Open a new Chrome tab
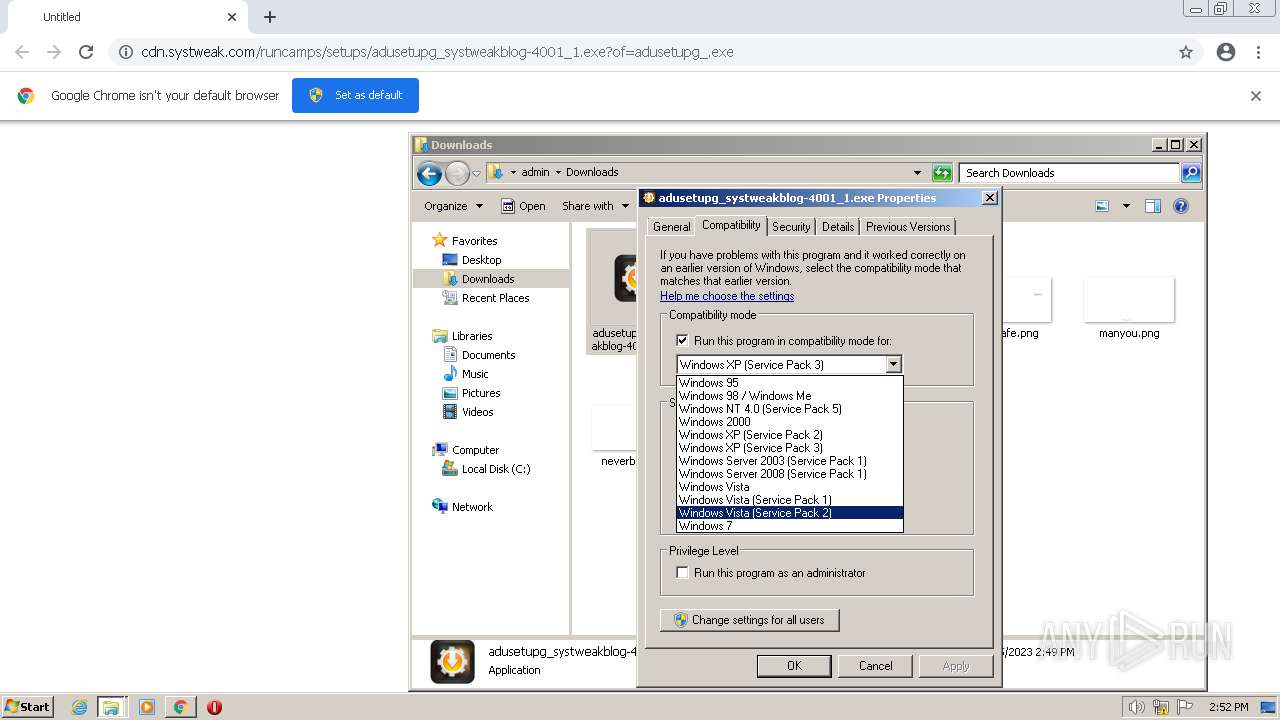 [x=270, y=17]
